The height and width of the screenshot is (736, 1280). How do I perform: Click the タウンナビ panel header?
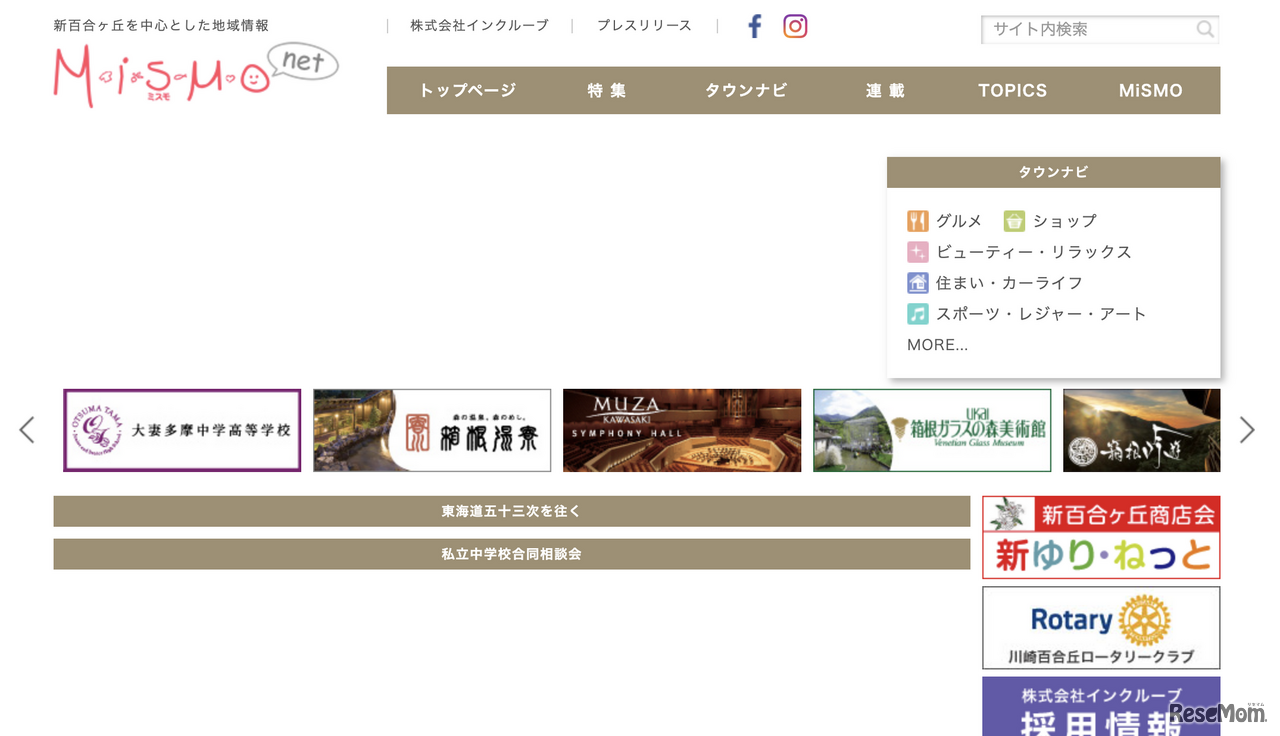tap(1054, 172)
